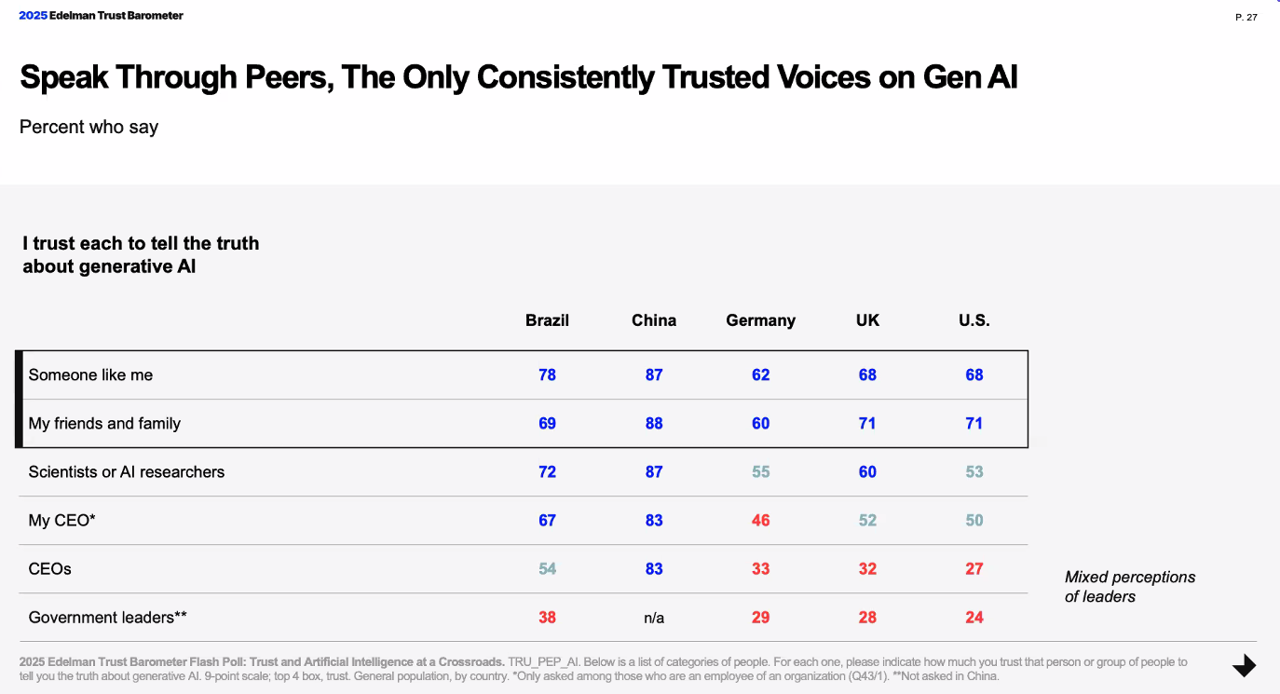The image size is (1280, 694).
Task: Click the 'CEOs' row label
Action: (50, 569)
